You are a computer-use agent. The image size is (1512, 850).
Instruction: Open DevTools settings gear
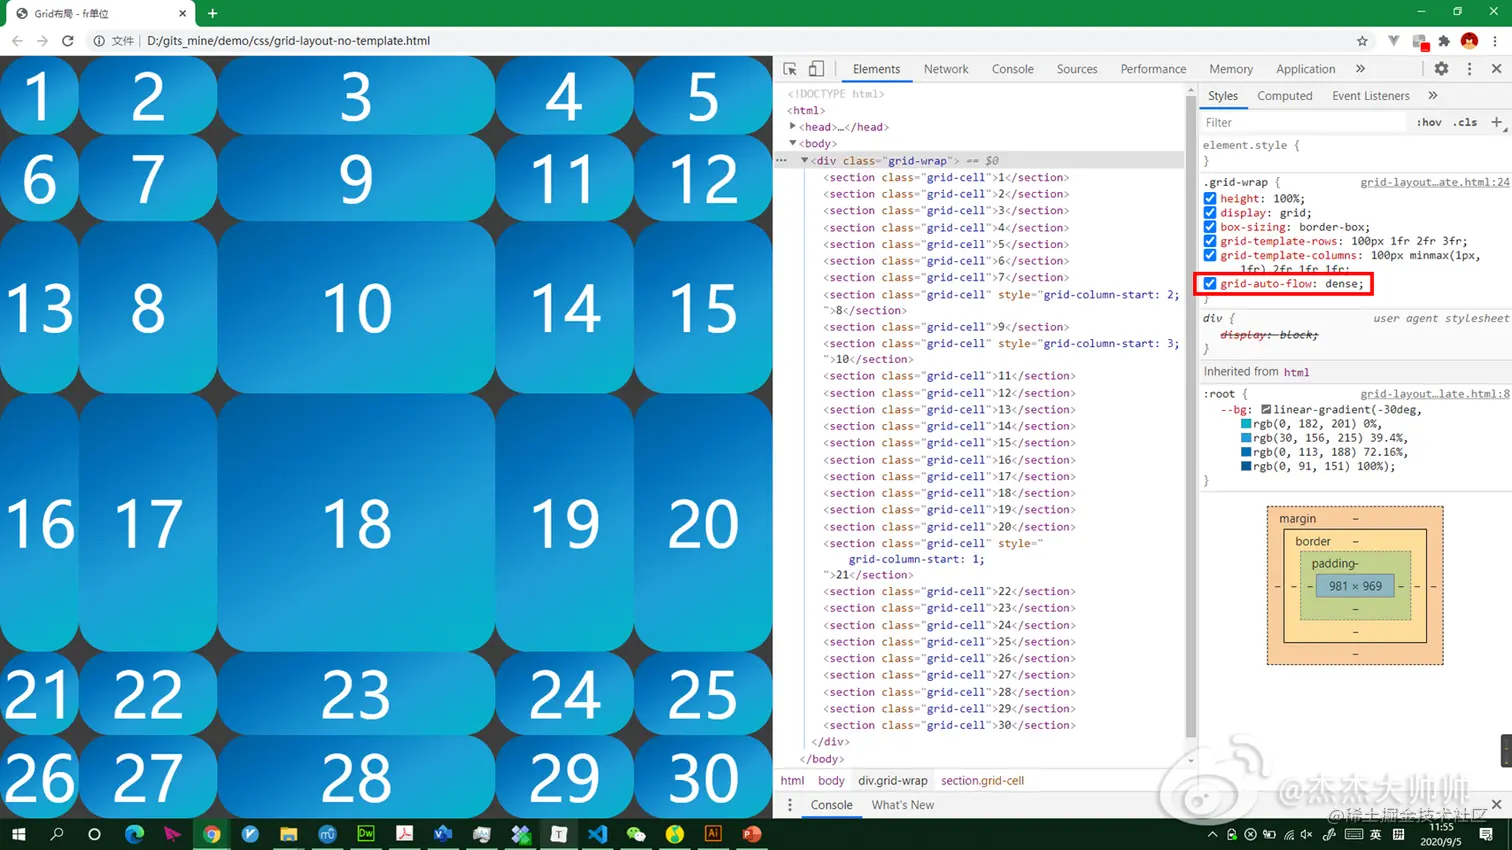pyautogui.click(x=1441, y=69)
